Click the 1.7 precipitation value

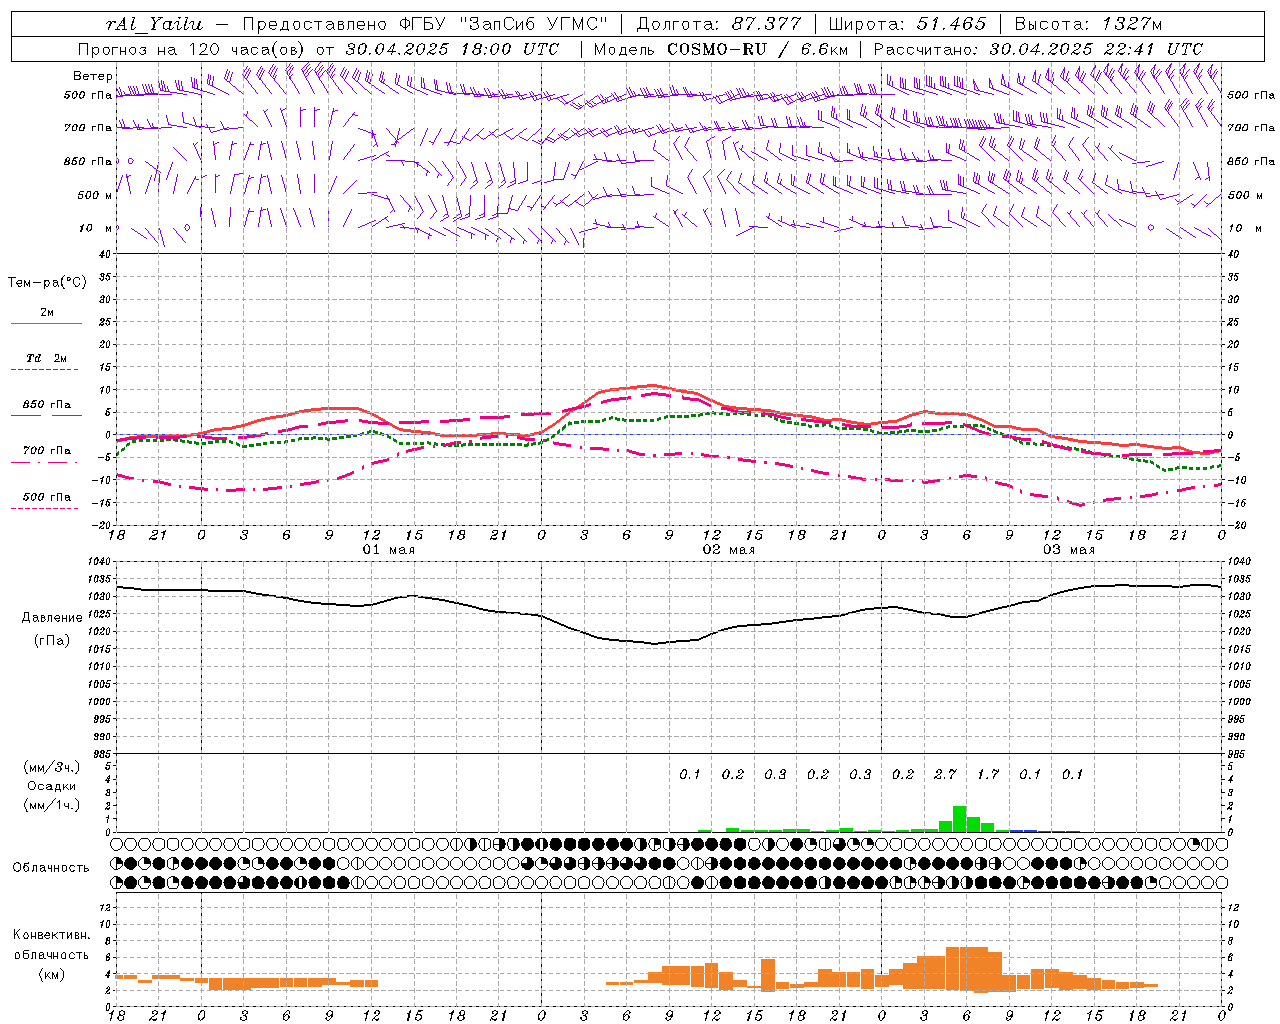pos(988,774)
